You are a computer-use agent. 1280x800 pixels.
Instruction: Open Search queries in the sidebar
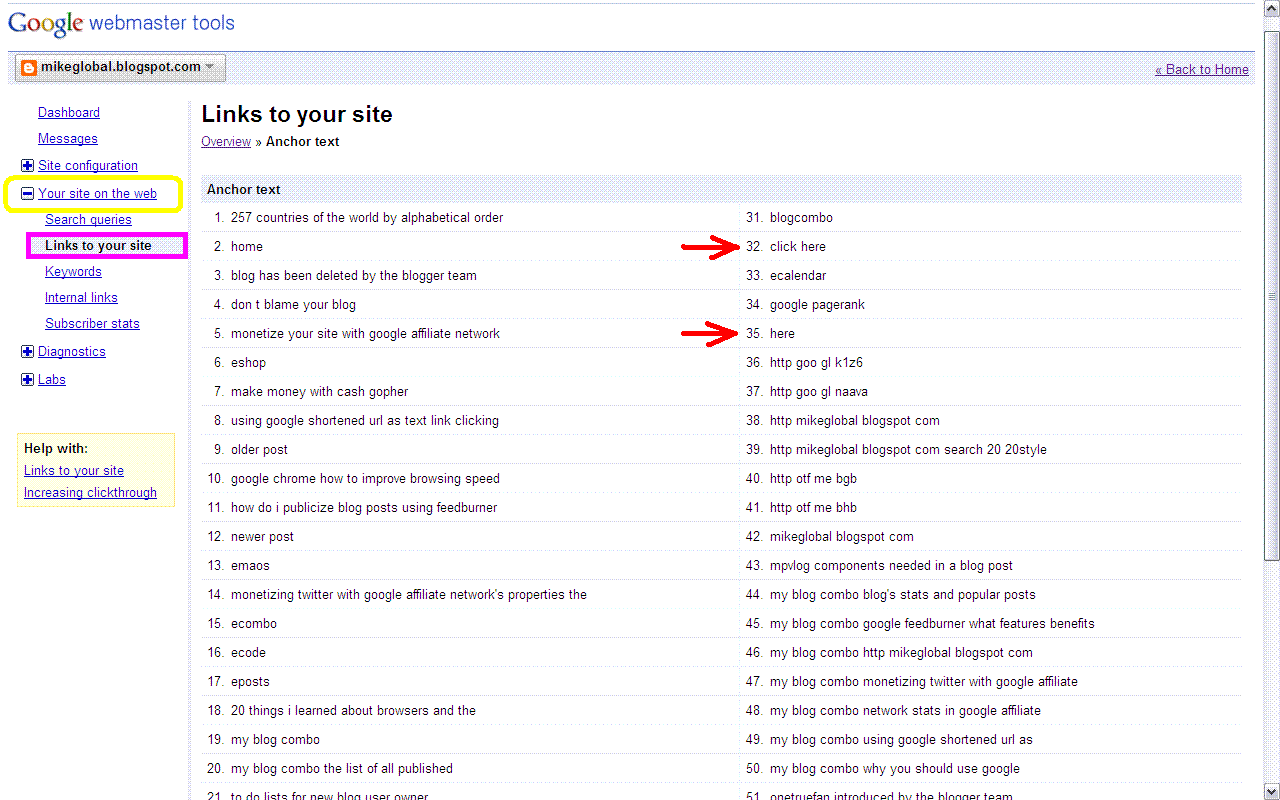(88, 220)
